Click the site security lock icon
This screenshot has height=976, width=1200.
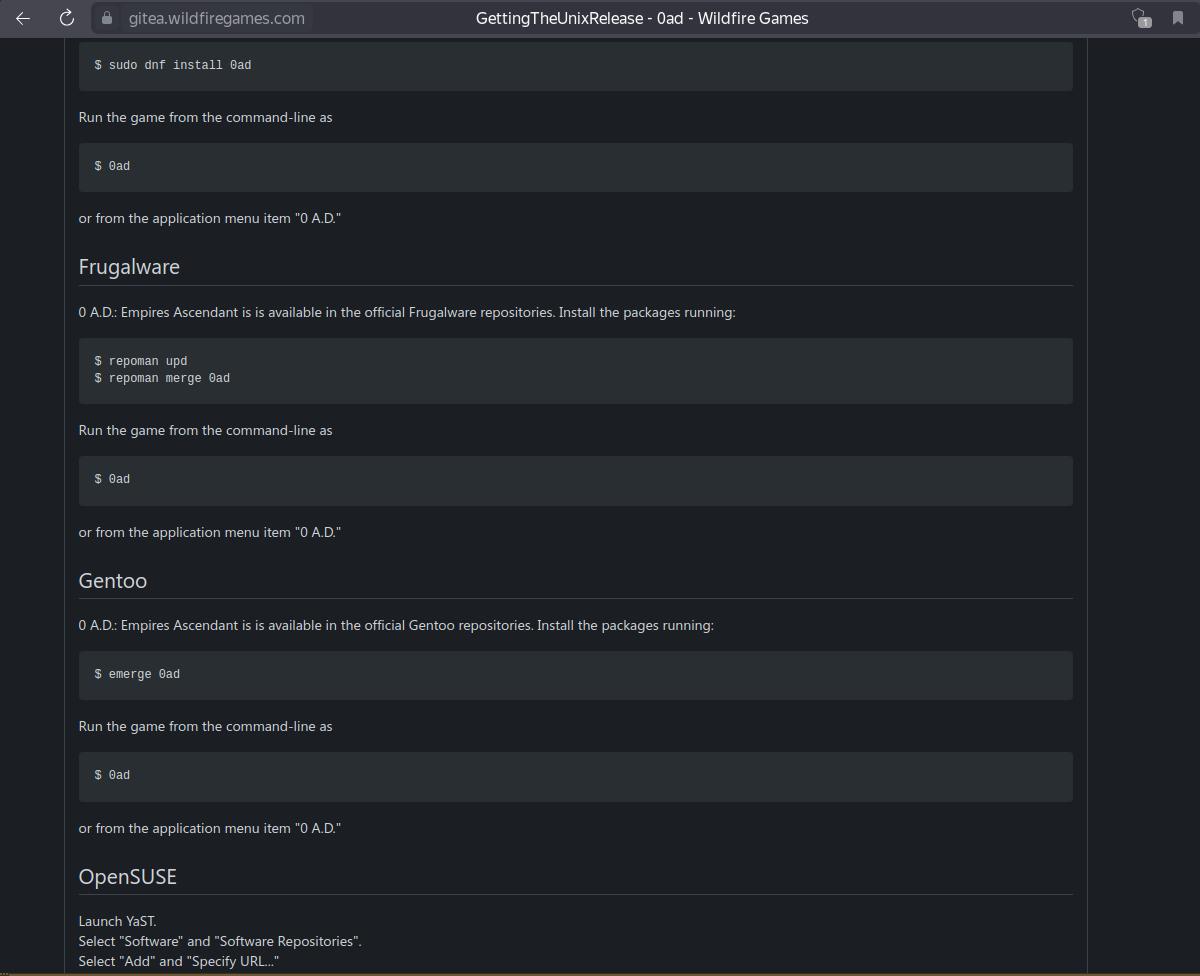coord(107,18)
